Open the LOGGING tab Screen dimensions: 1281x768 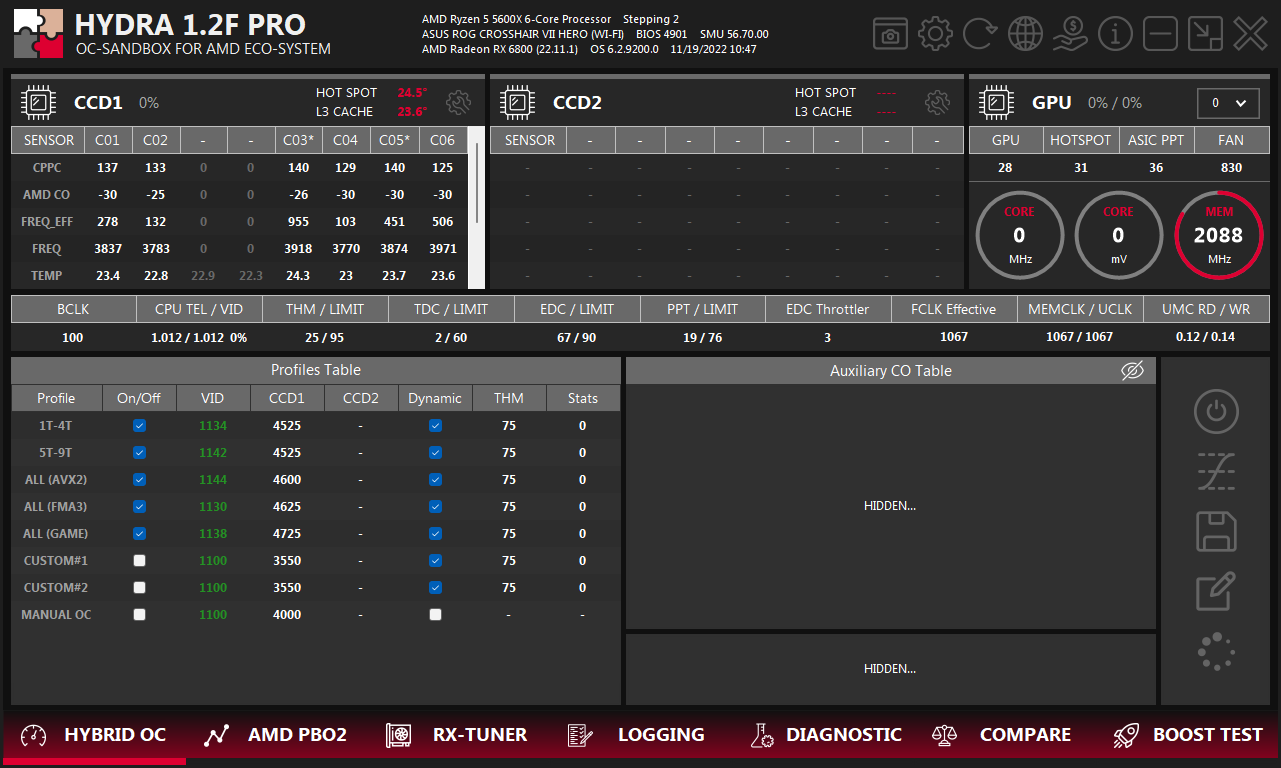coord(636,735)
